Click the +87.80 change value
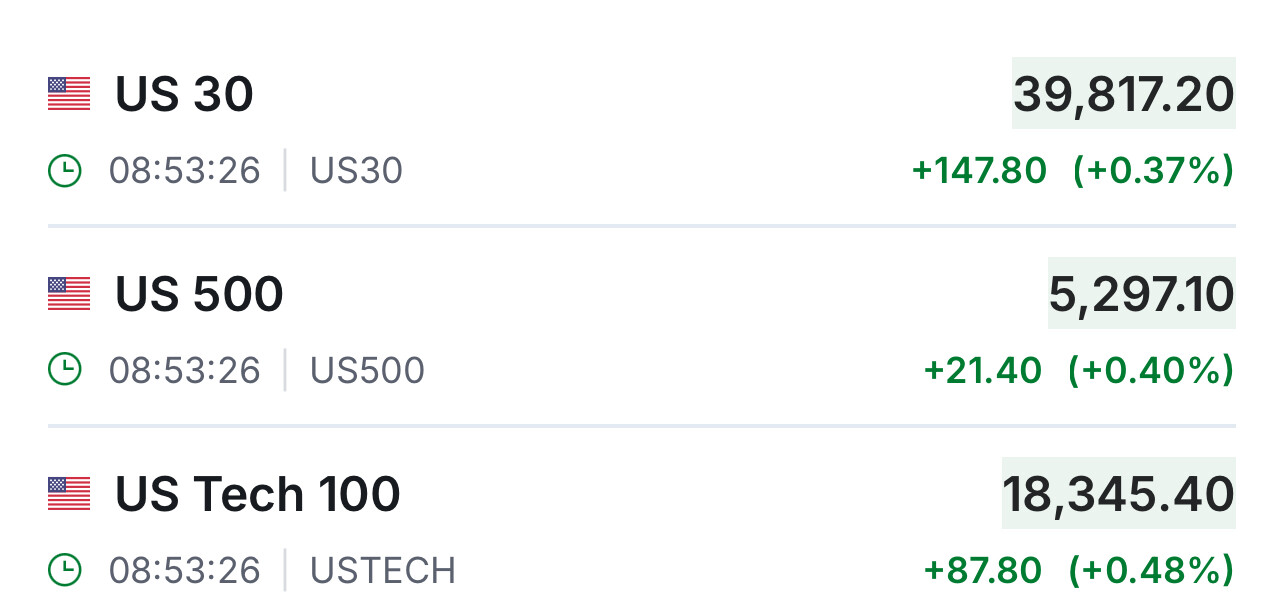Screen dimensions: 1284x606 pyautogui.click(x=983, y=571)
